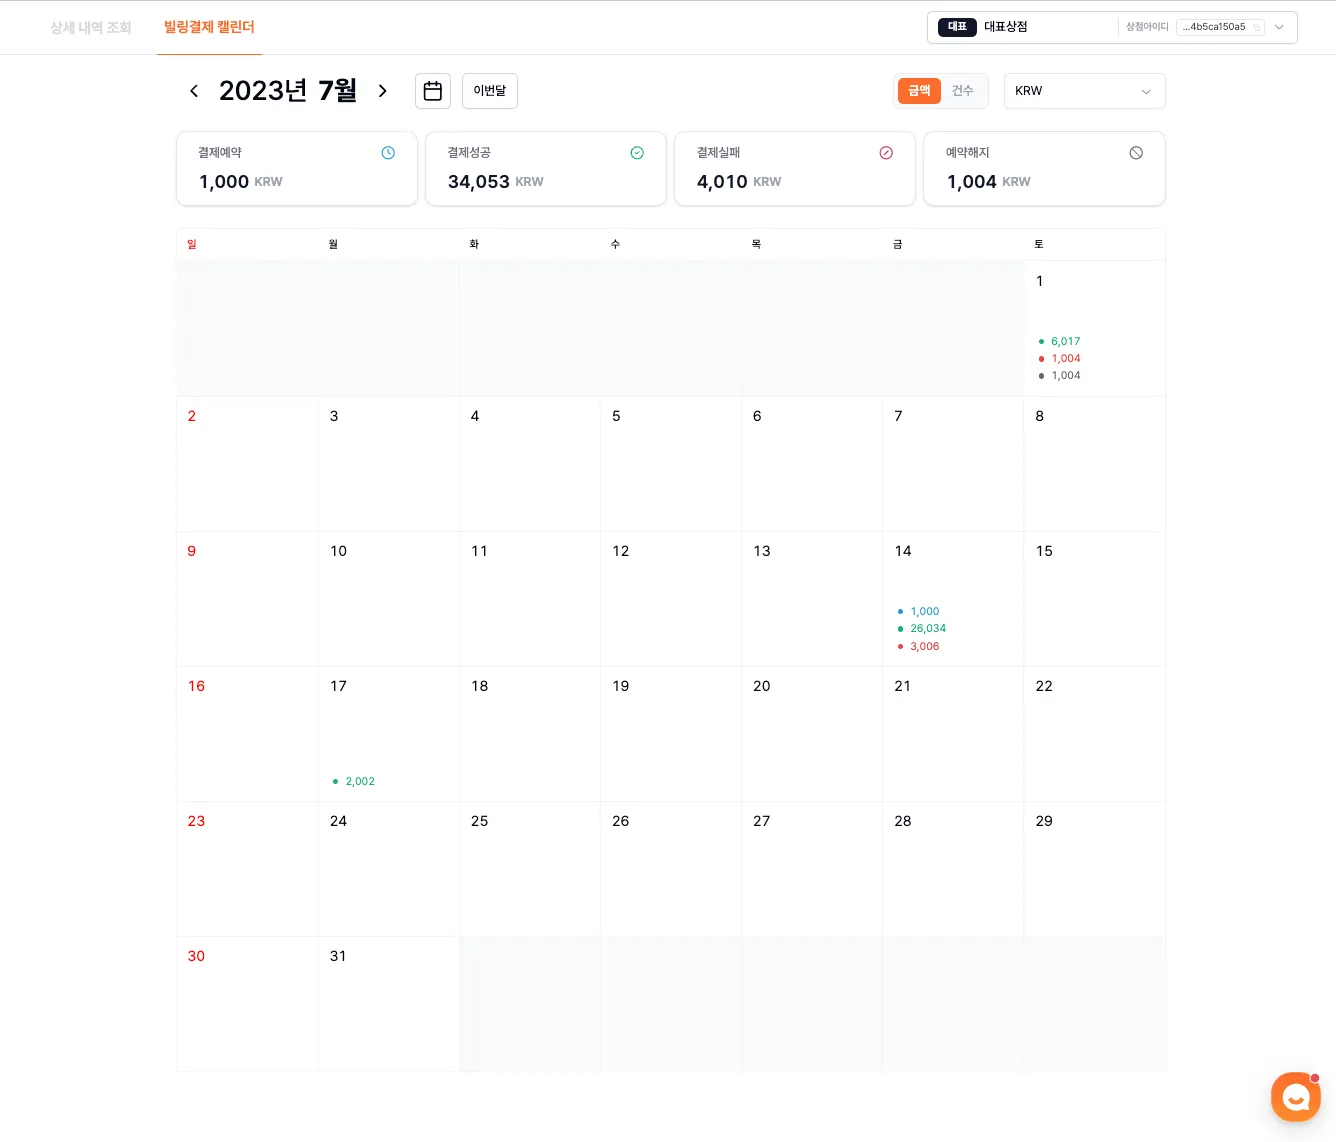
Task: Click the 이번달 button
Action: 490,91
